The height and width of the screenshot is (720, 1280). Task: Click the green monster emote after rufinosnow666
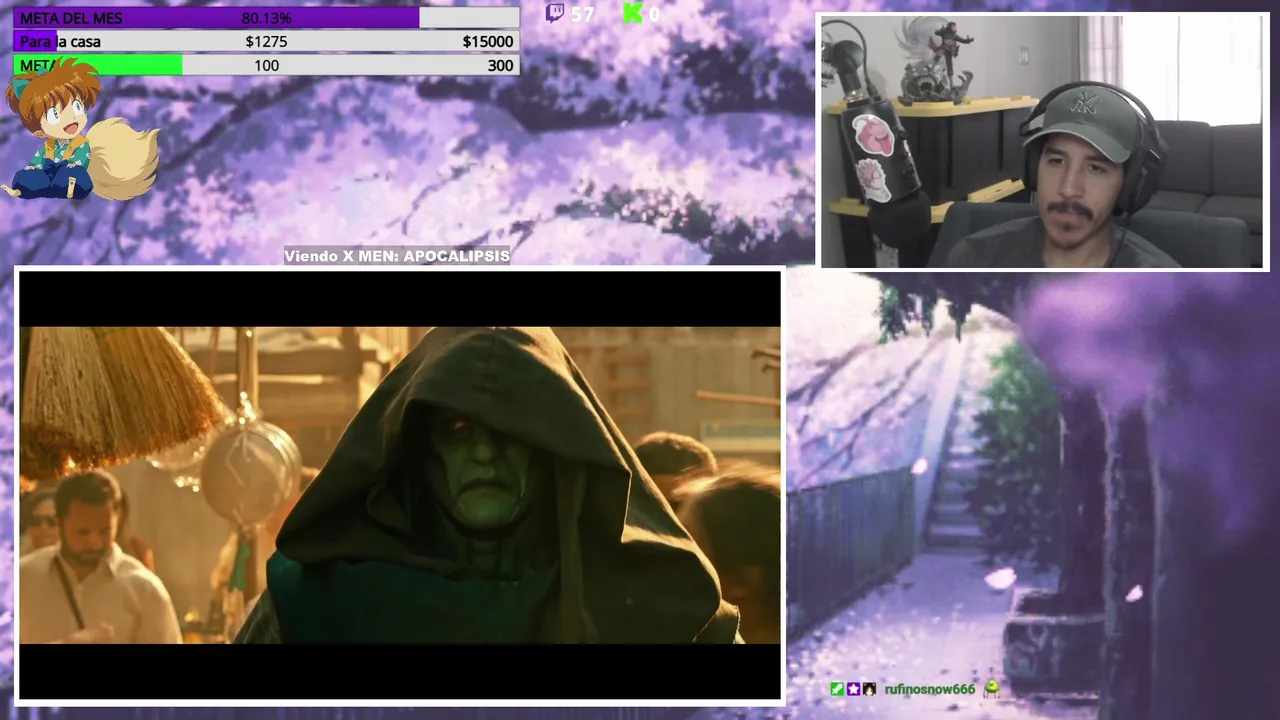pyautogui.click(x=991, y=689)
